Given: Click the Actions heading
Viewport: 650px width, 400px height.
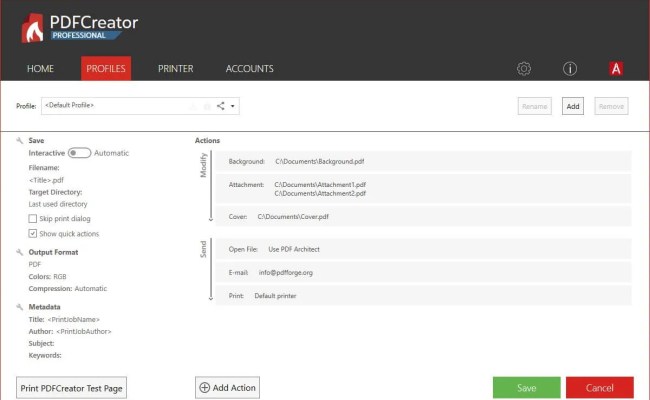Looking at the screenshot, I should 207,141.
